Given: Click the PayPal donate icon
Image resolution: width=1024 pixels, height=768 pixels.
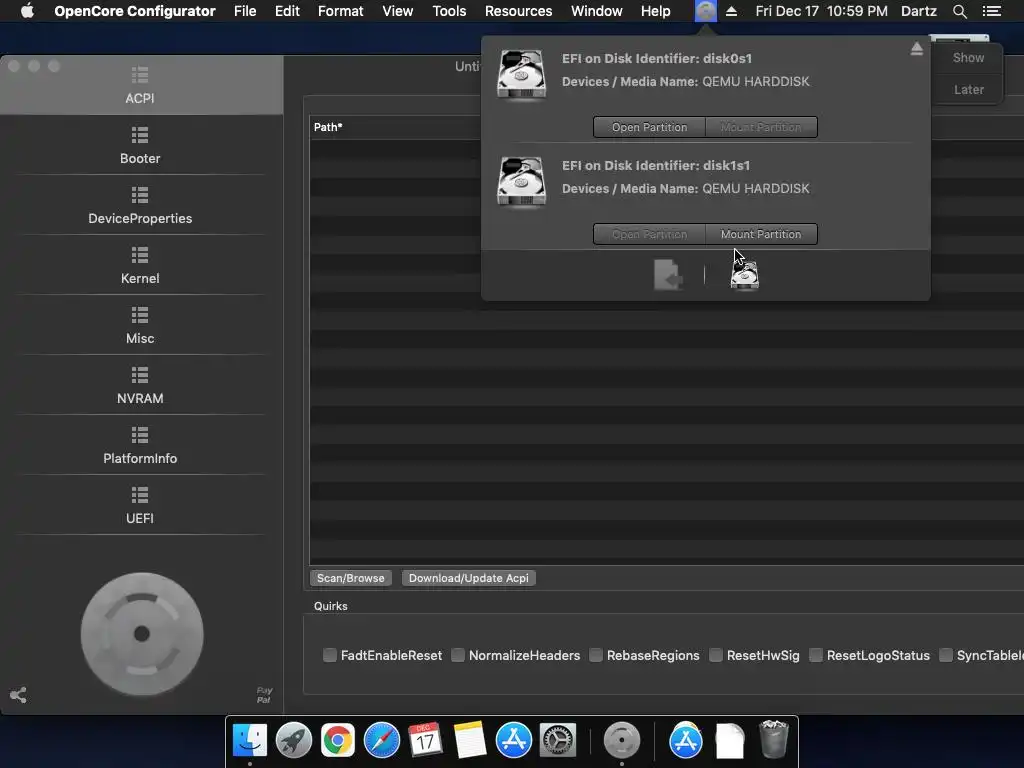Looking at the screenshot, I should pos(264,695).
